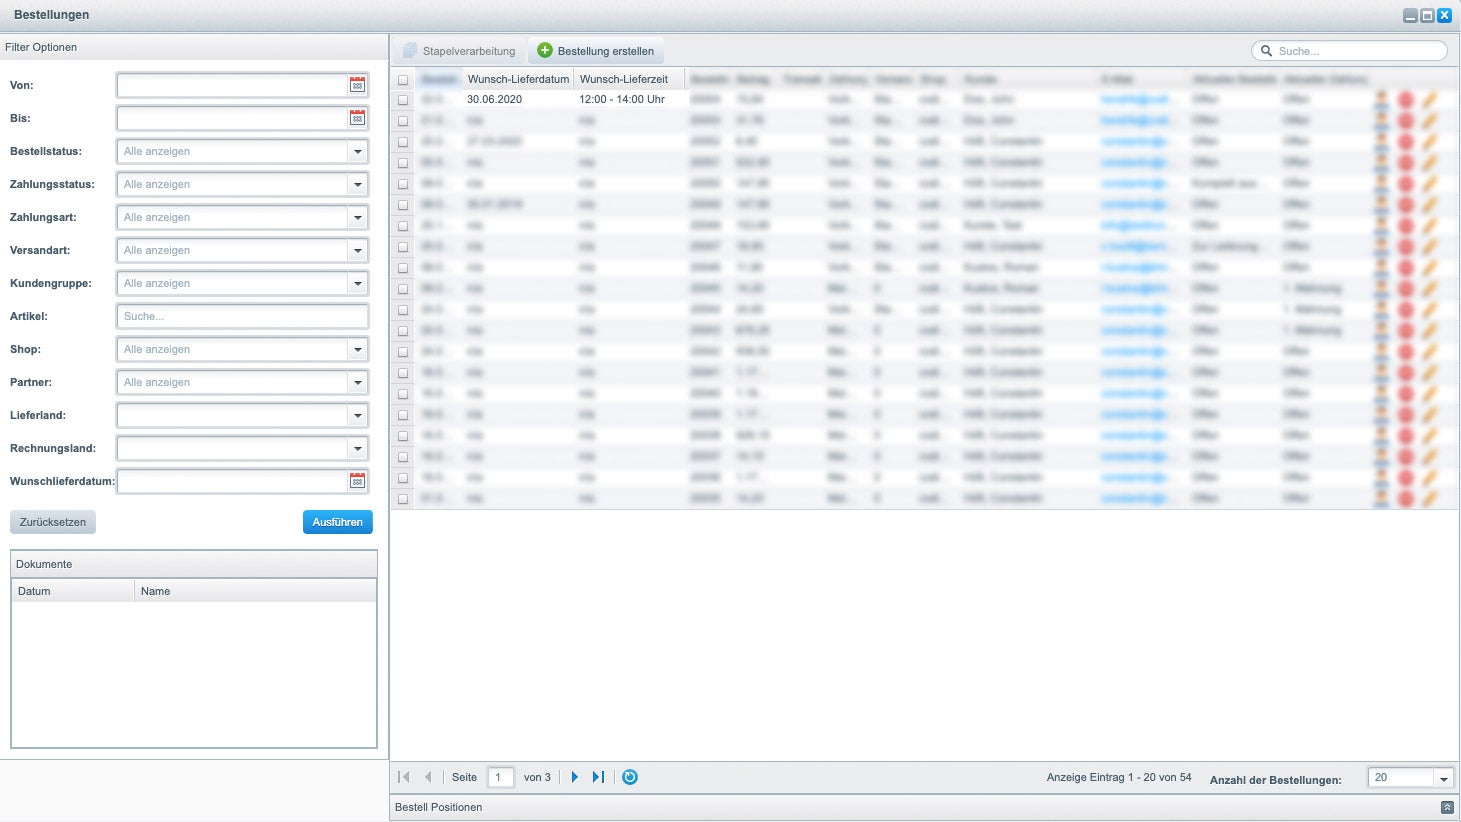Image resolution: width=1461 pixels, height=822 pixels.
Task: Jump to the last page of orders
Action: (598, 777)
